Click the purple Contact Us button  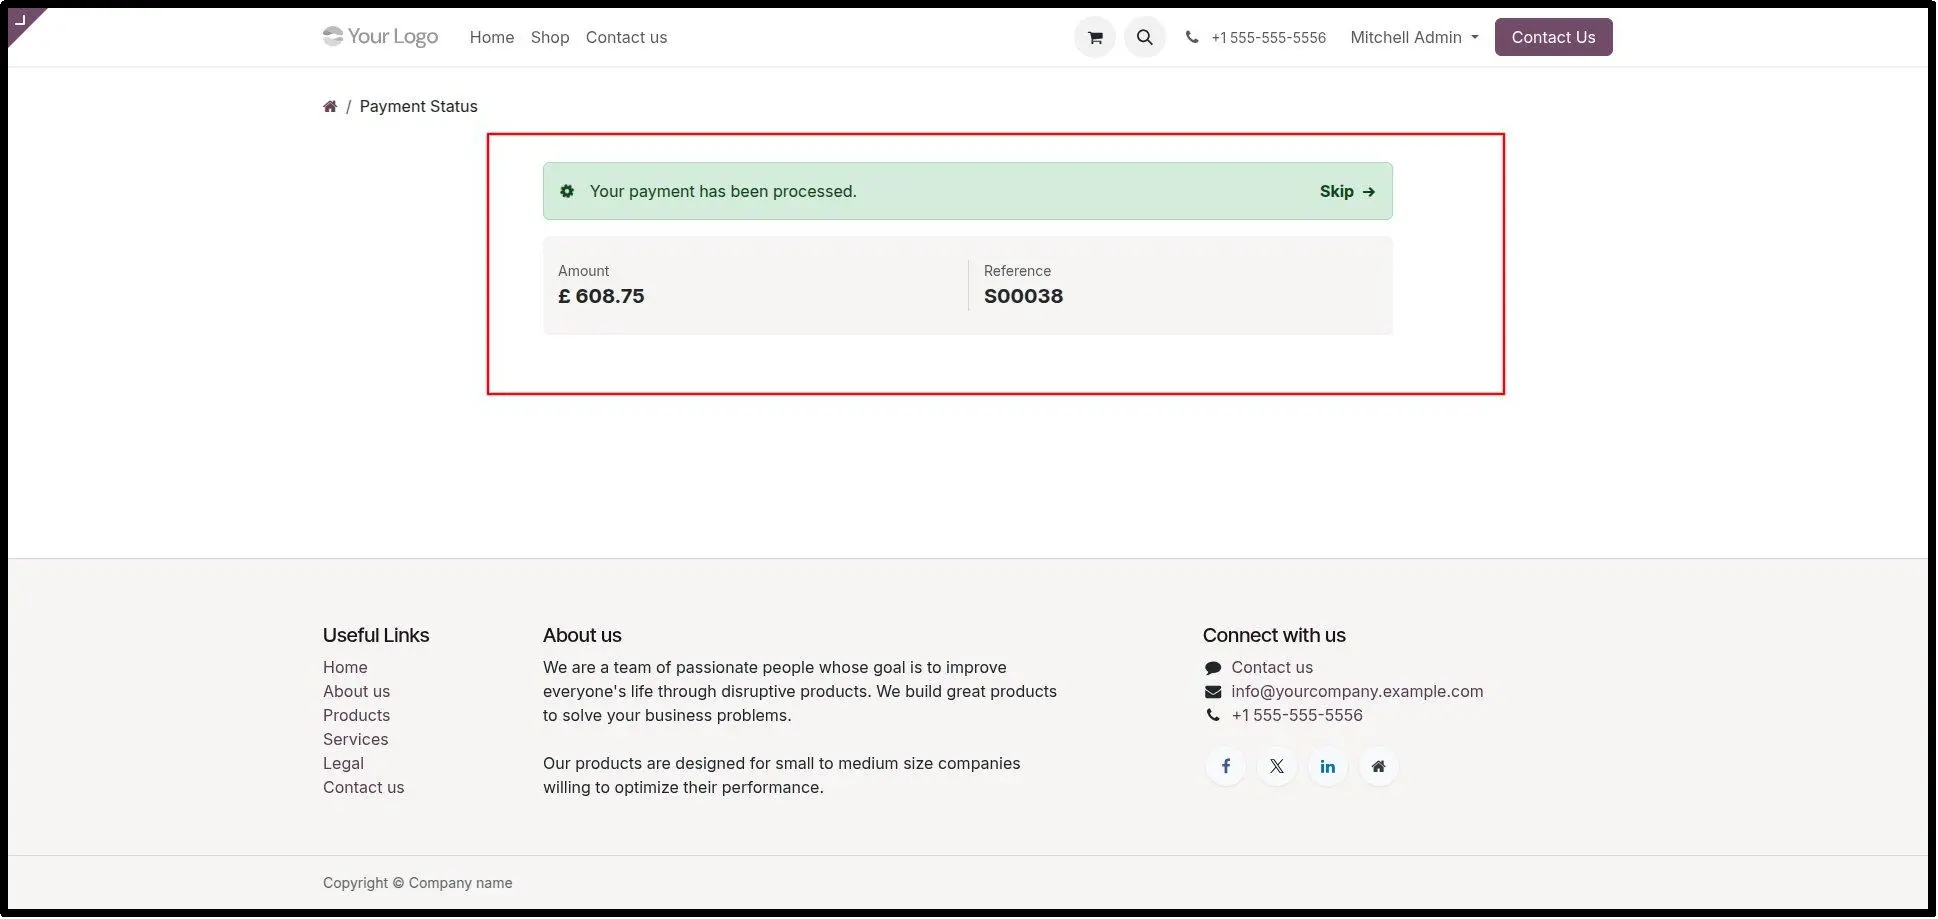[x=1553, y=37]
